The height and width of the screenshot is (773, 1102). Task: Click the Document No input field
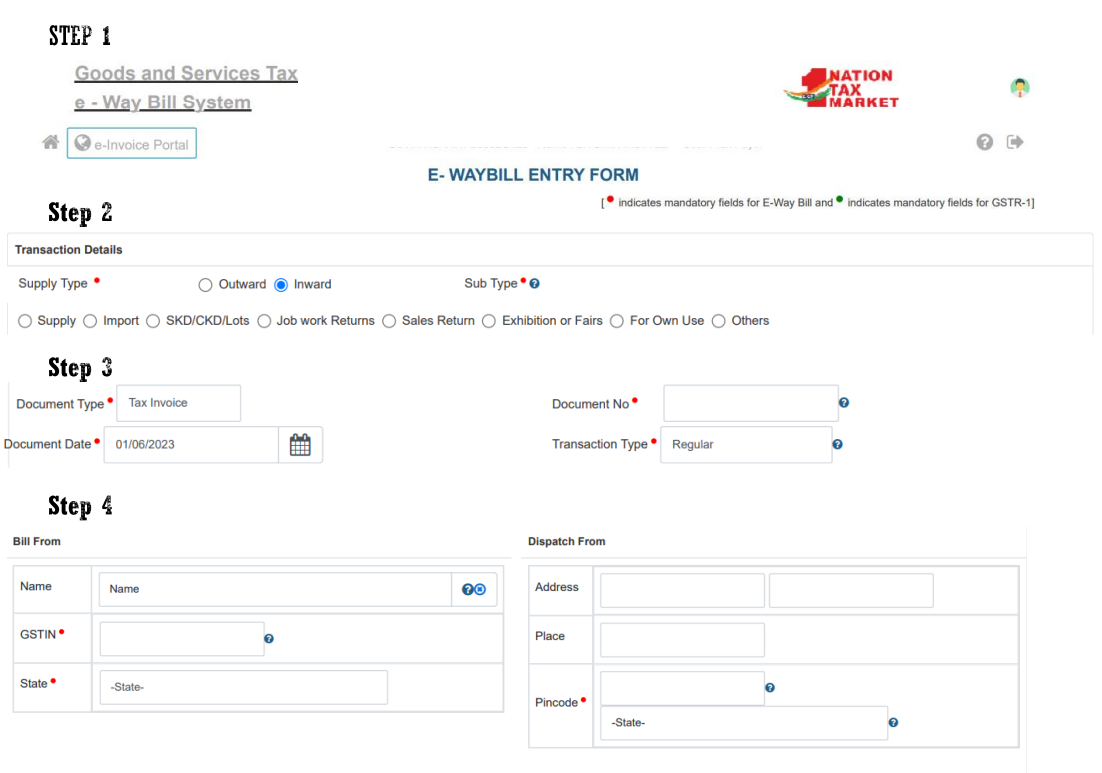tap(750, 403)
